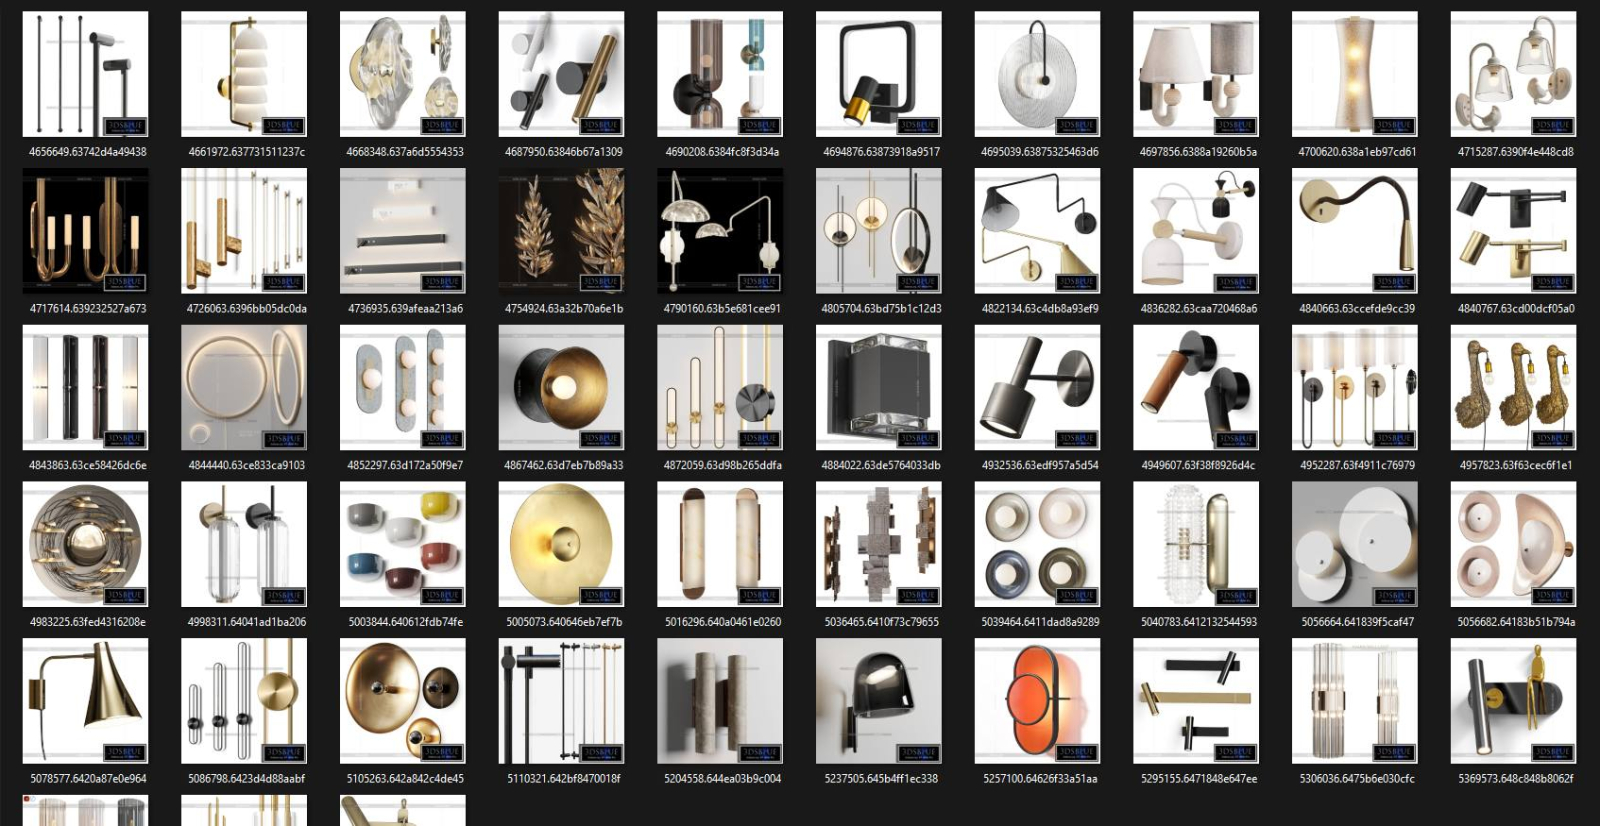Click the file name 4656649.63742d4a49438
Image resolution: width=1600 pixels, height=826 pixels.
pos(87,152)
